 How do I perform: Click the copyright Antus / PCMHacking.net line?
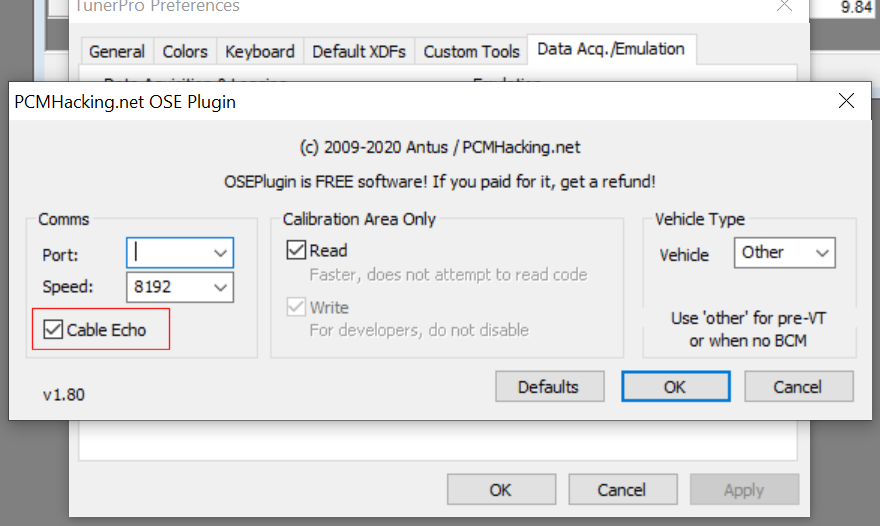pyautogui.click(x=440, y=147)
